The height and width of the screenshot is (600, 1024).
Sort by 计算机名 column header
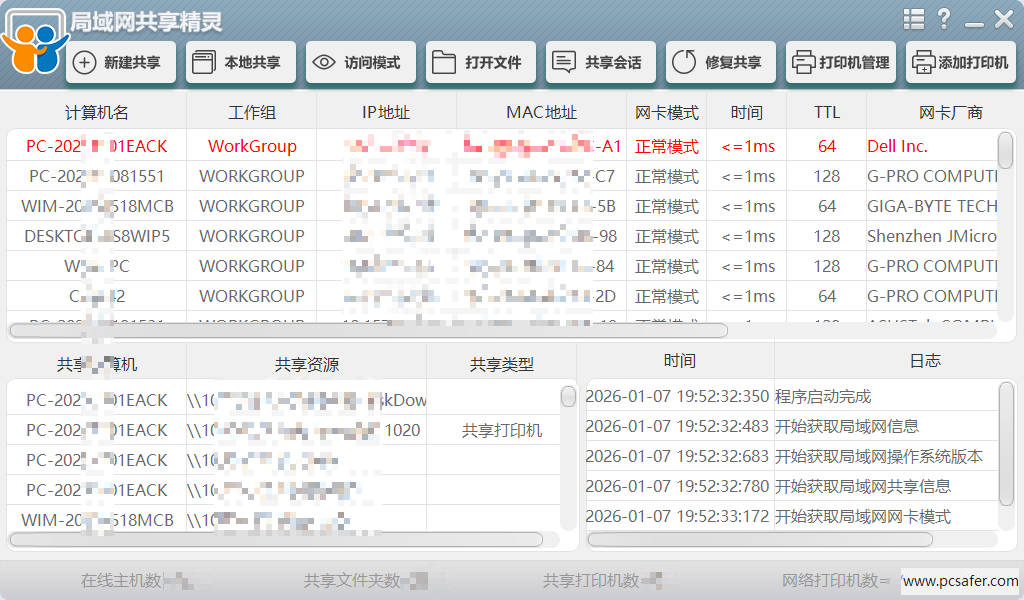pyautogui.click(x=97, y=112)
